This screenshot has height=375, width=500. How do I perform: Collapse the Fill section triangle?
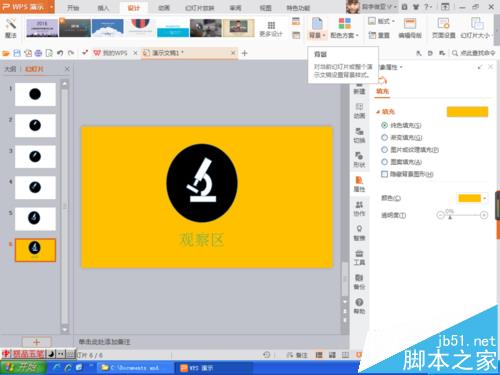(378, 112)
